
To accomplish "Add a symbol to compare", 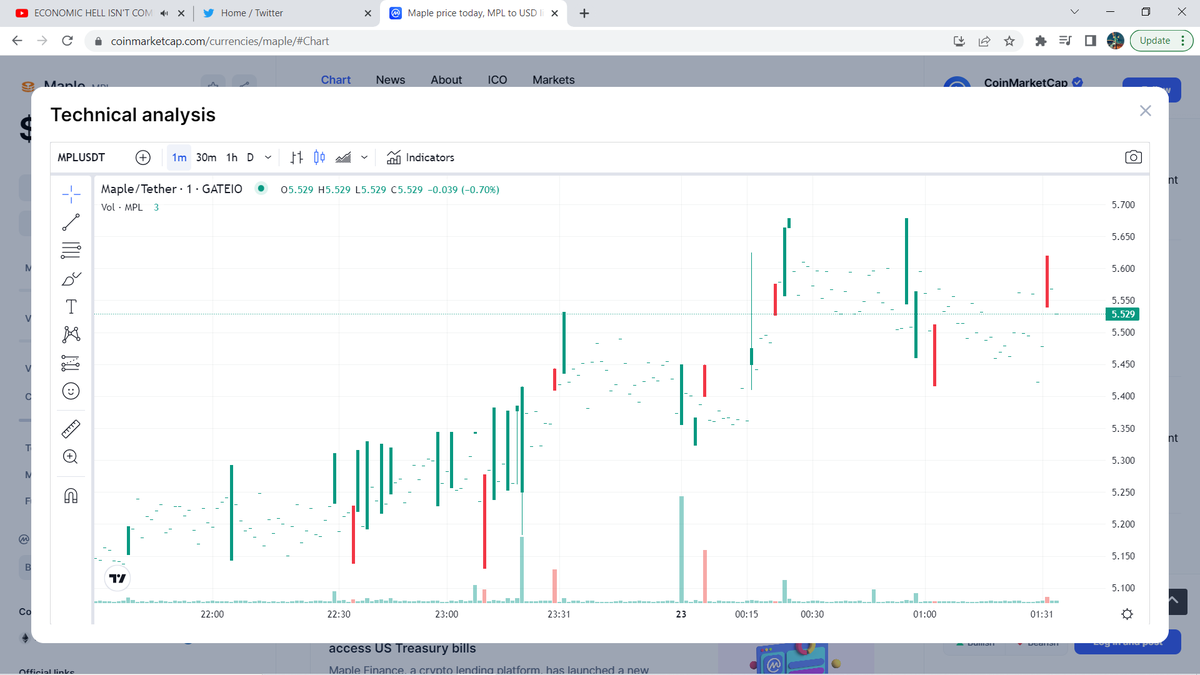I will (x=143, y=157).
